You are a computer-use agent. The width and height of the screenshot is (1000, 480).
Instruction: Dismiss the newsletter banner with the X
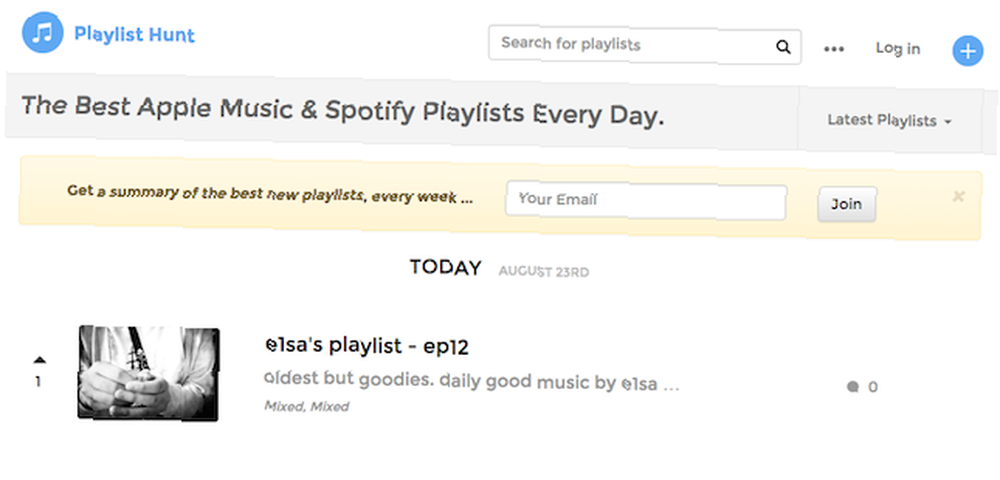click(x=958, y=196)
